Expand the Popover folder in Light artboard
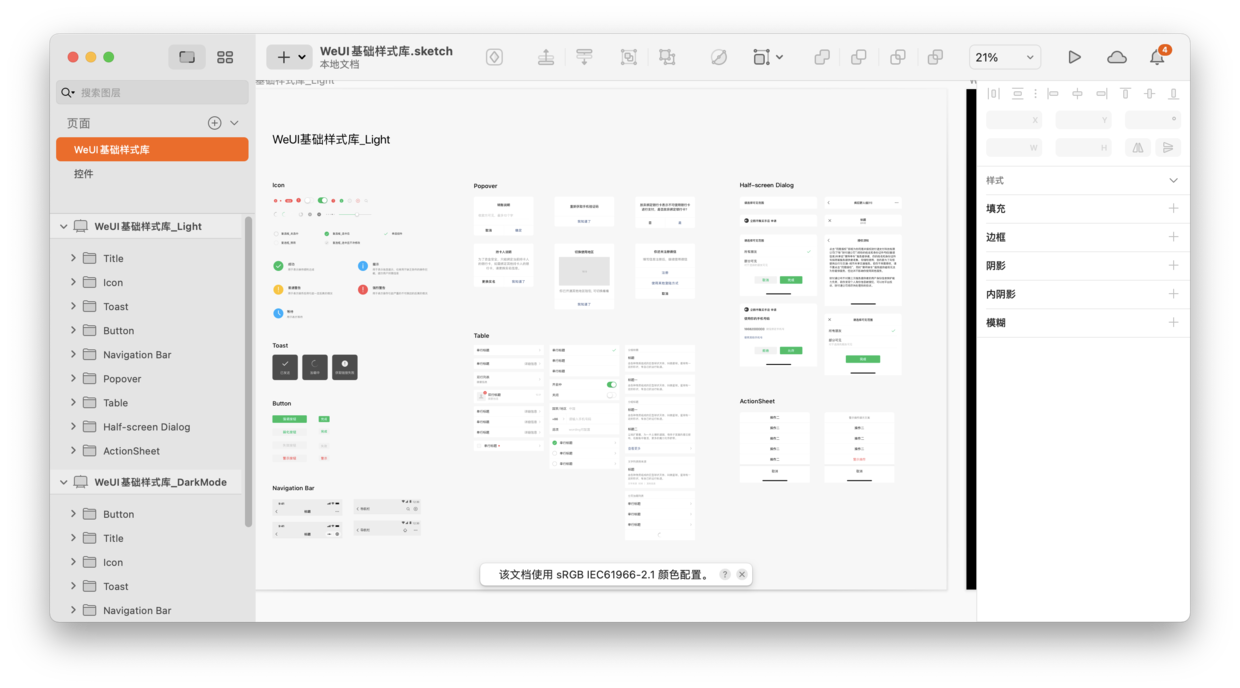This screenshot has width=1240, height=688. coord(73,378)
